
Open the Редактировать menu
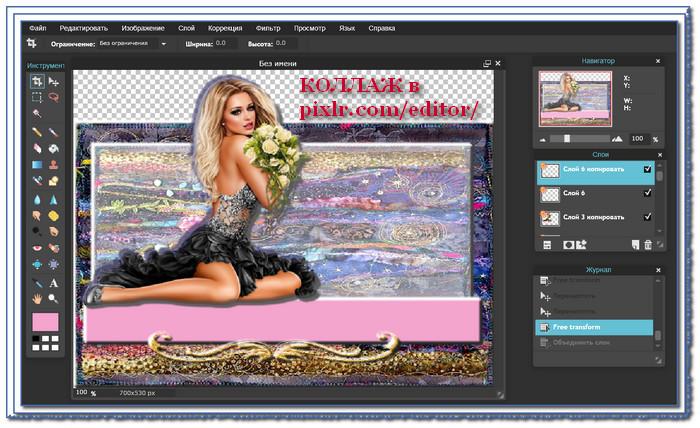click(x=83, y=28)
